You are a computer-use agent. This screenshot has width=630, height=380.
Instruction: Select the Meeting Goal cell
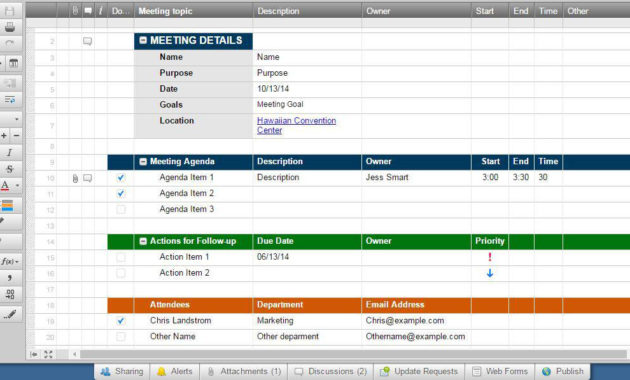point(307,105)
